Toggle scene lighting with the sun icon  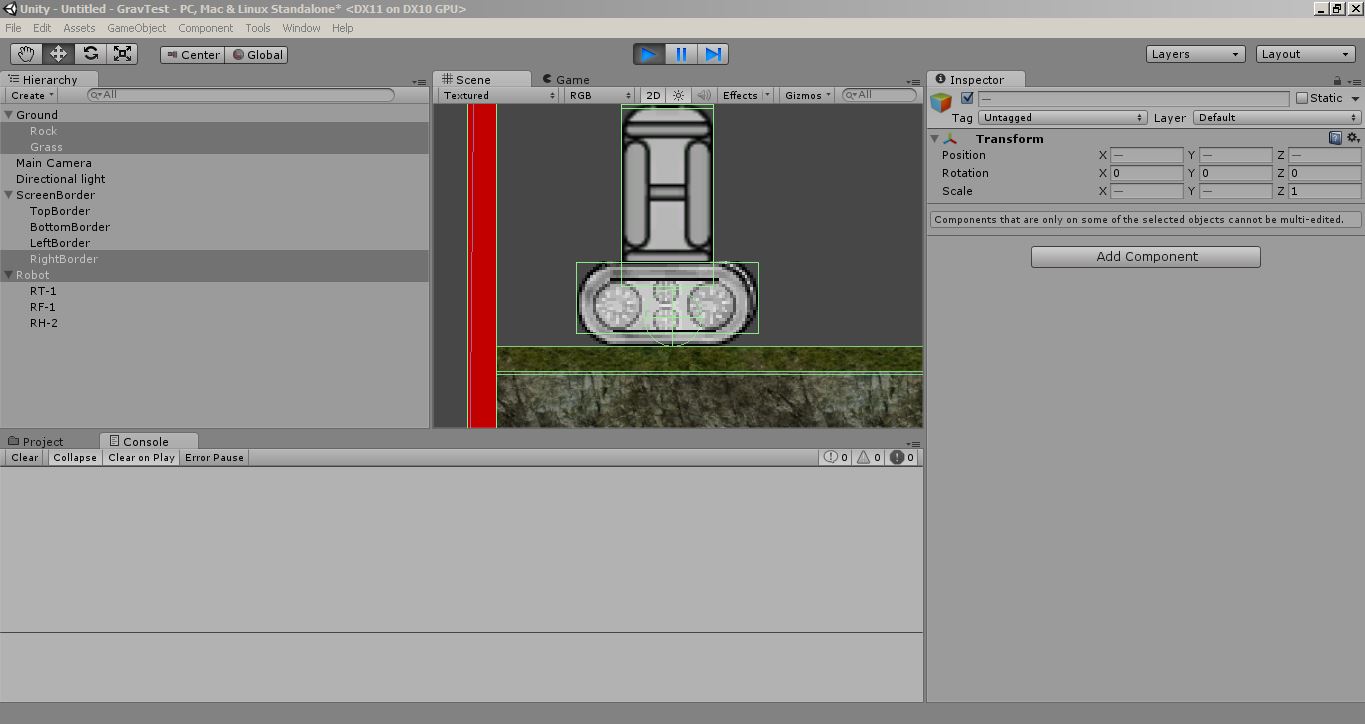pos(677,95)
